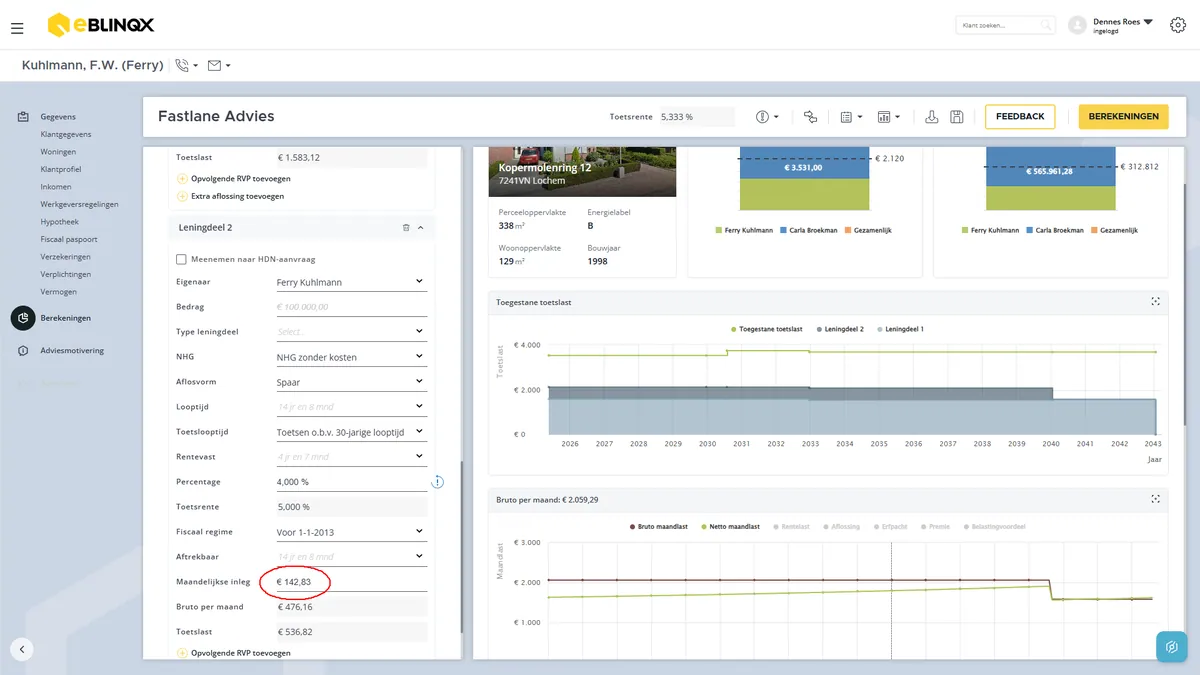Save using the floppy disk icon
The height and width of the screenshot is (675, 1200).
coord(957,117)
